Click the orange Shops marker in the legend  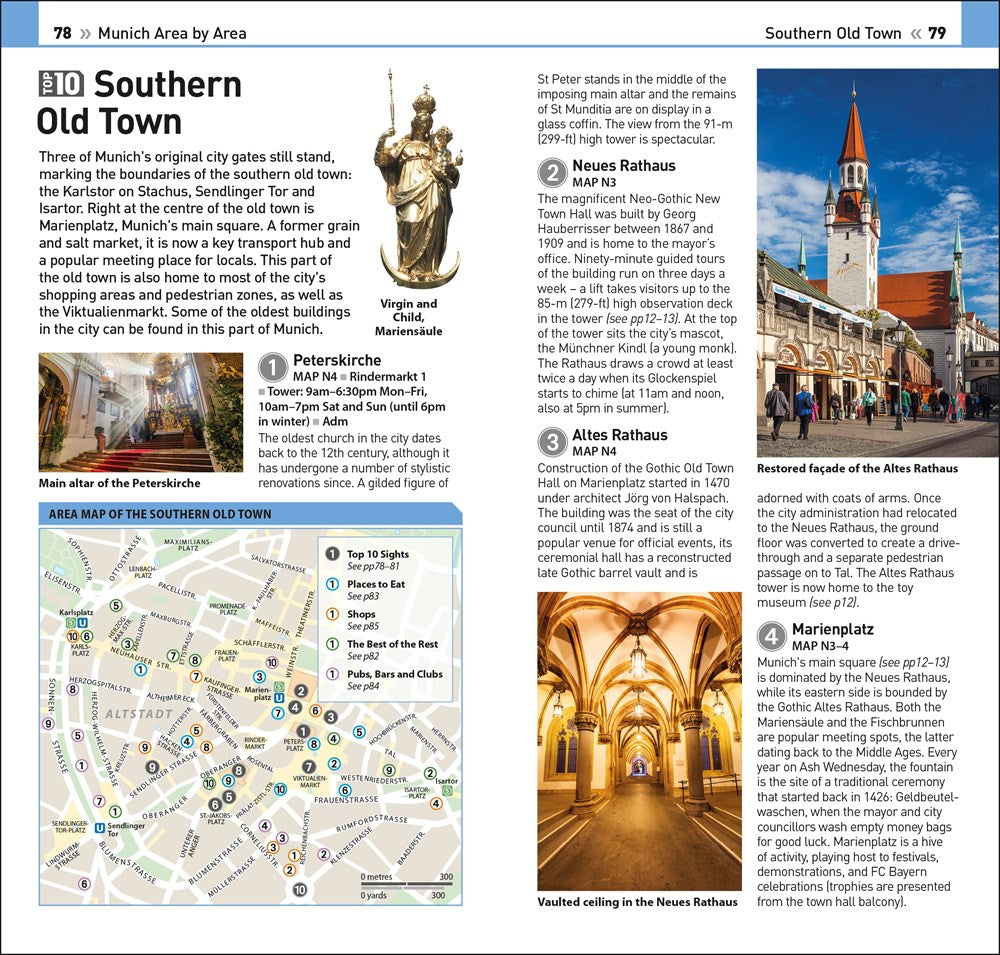333,614
